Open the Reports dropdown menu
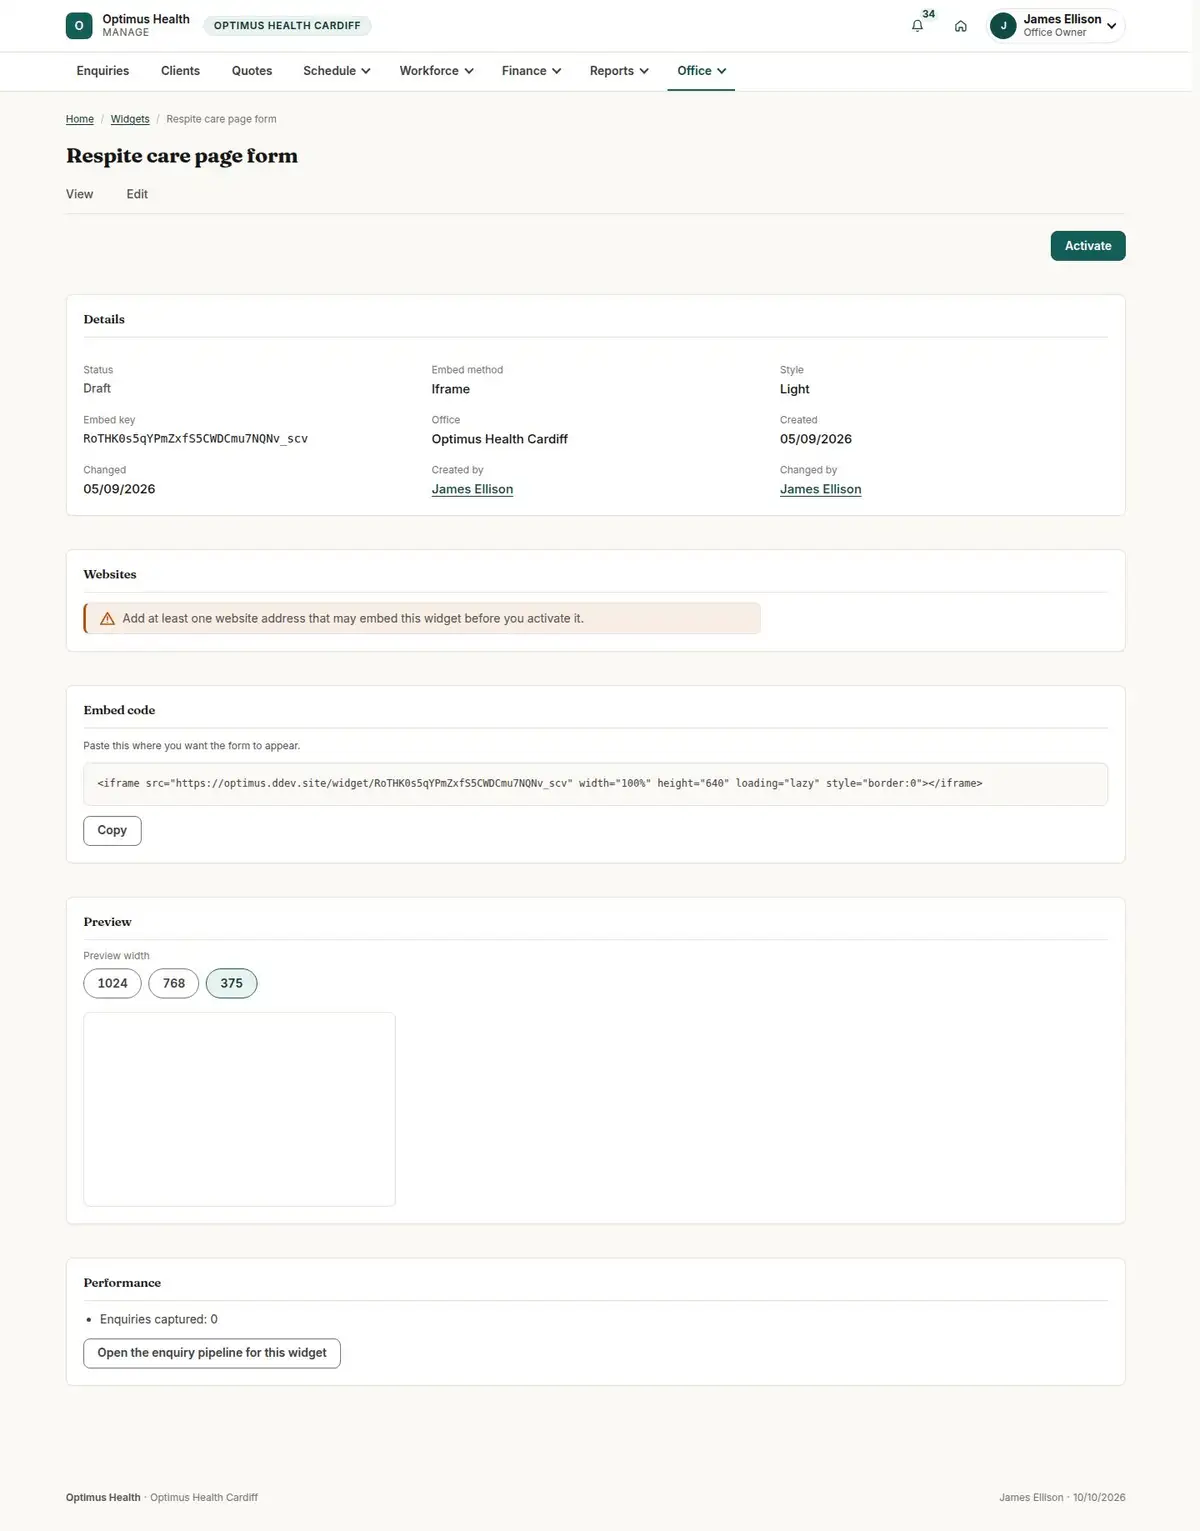 click(619, 71)
